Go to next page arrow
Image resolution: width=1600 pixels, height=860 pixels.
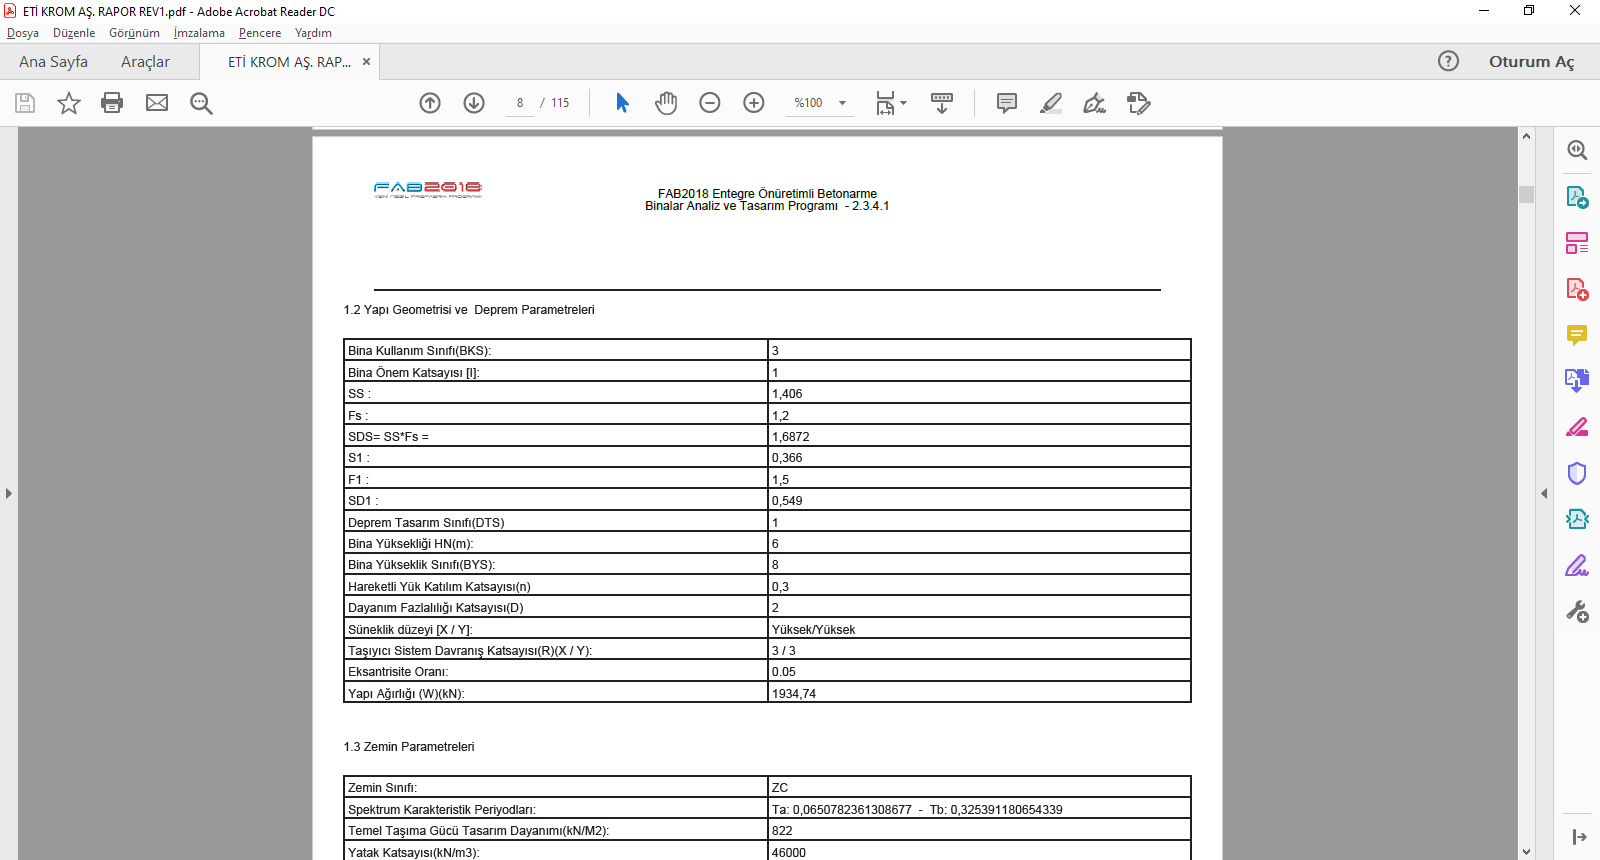tap(474, 103)
